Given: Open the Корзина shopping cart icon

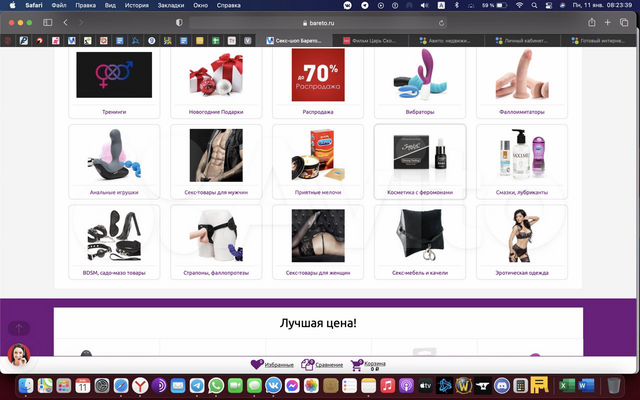Looking at the screenshot, I should (357, 365).
